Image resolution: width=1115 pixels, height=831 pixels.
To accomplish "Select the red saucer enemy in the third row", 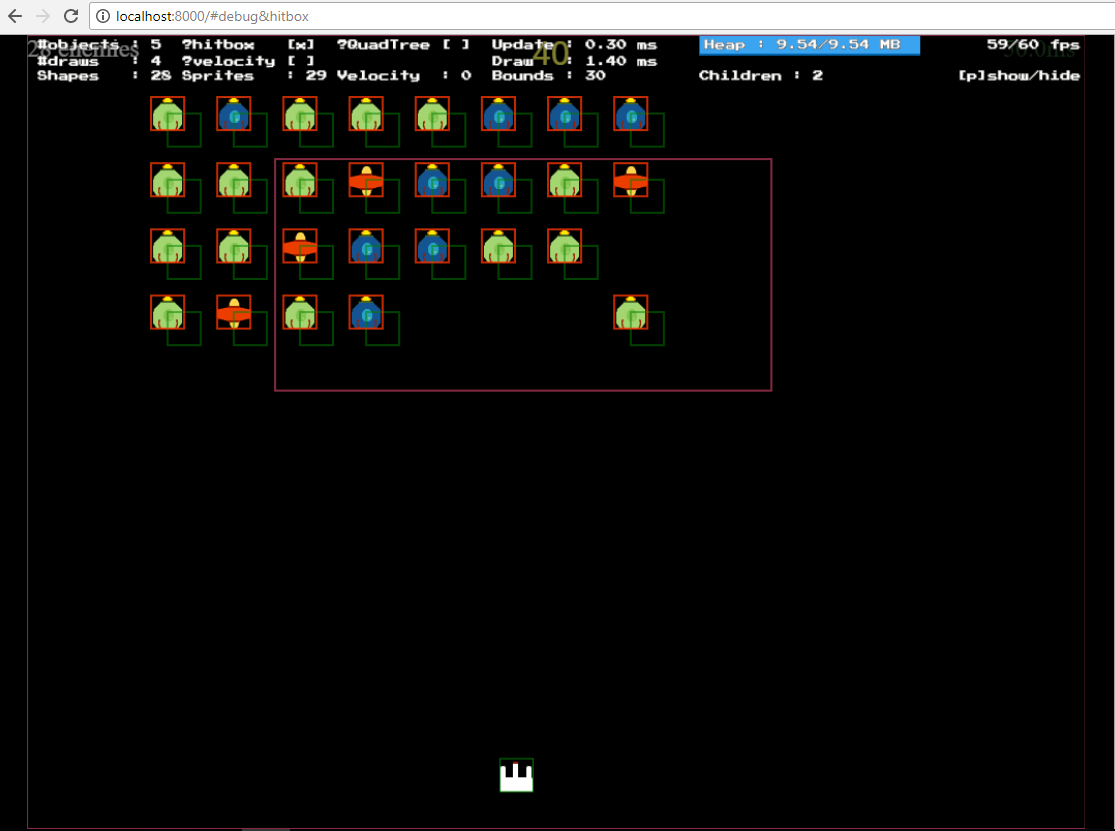I will 300,246.
